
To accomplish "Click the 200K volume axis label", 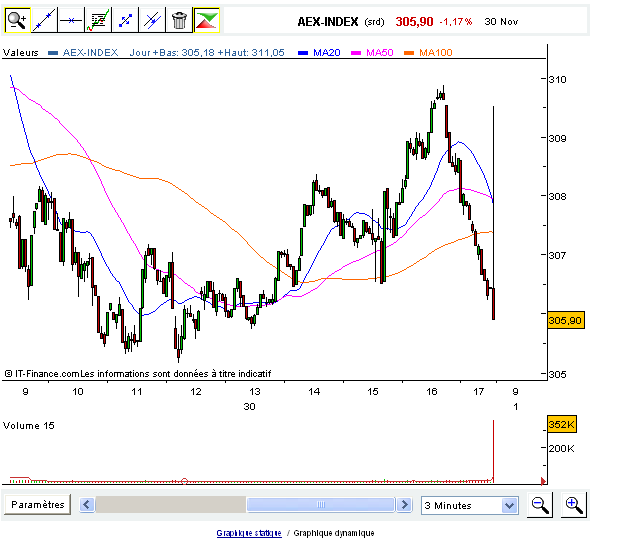I will point(561,449).
